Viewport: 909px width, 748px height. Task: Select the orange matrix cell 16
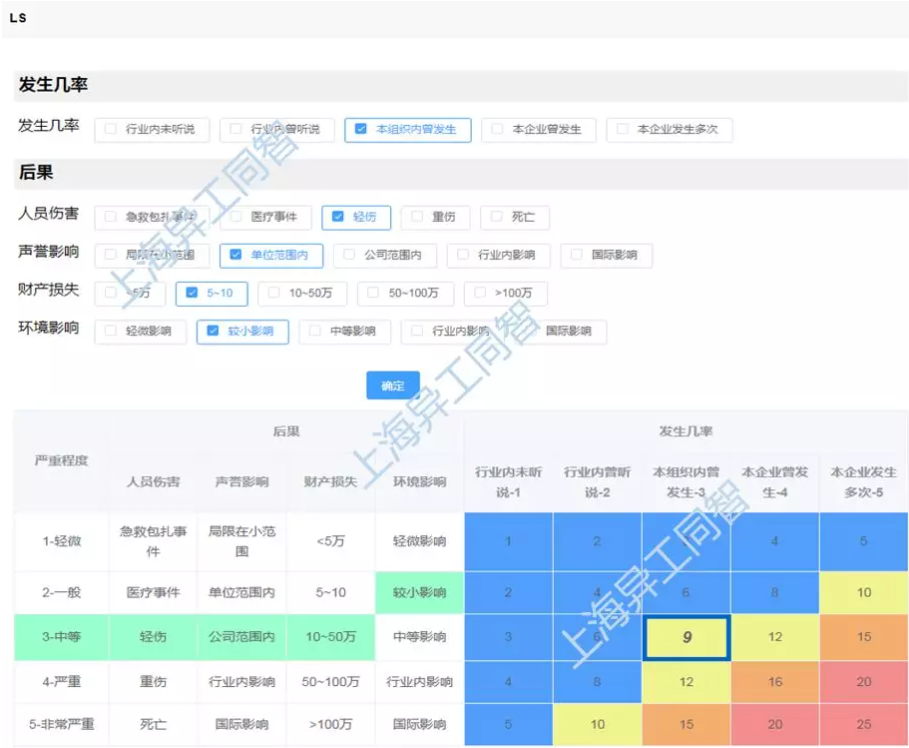pos(774,681)
